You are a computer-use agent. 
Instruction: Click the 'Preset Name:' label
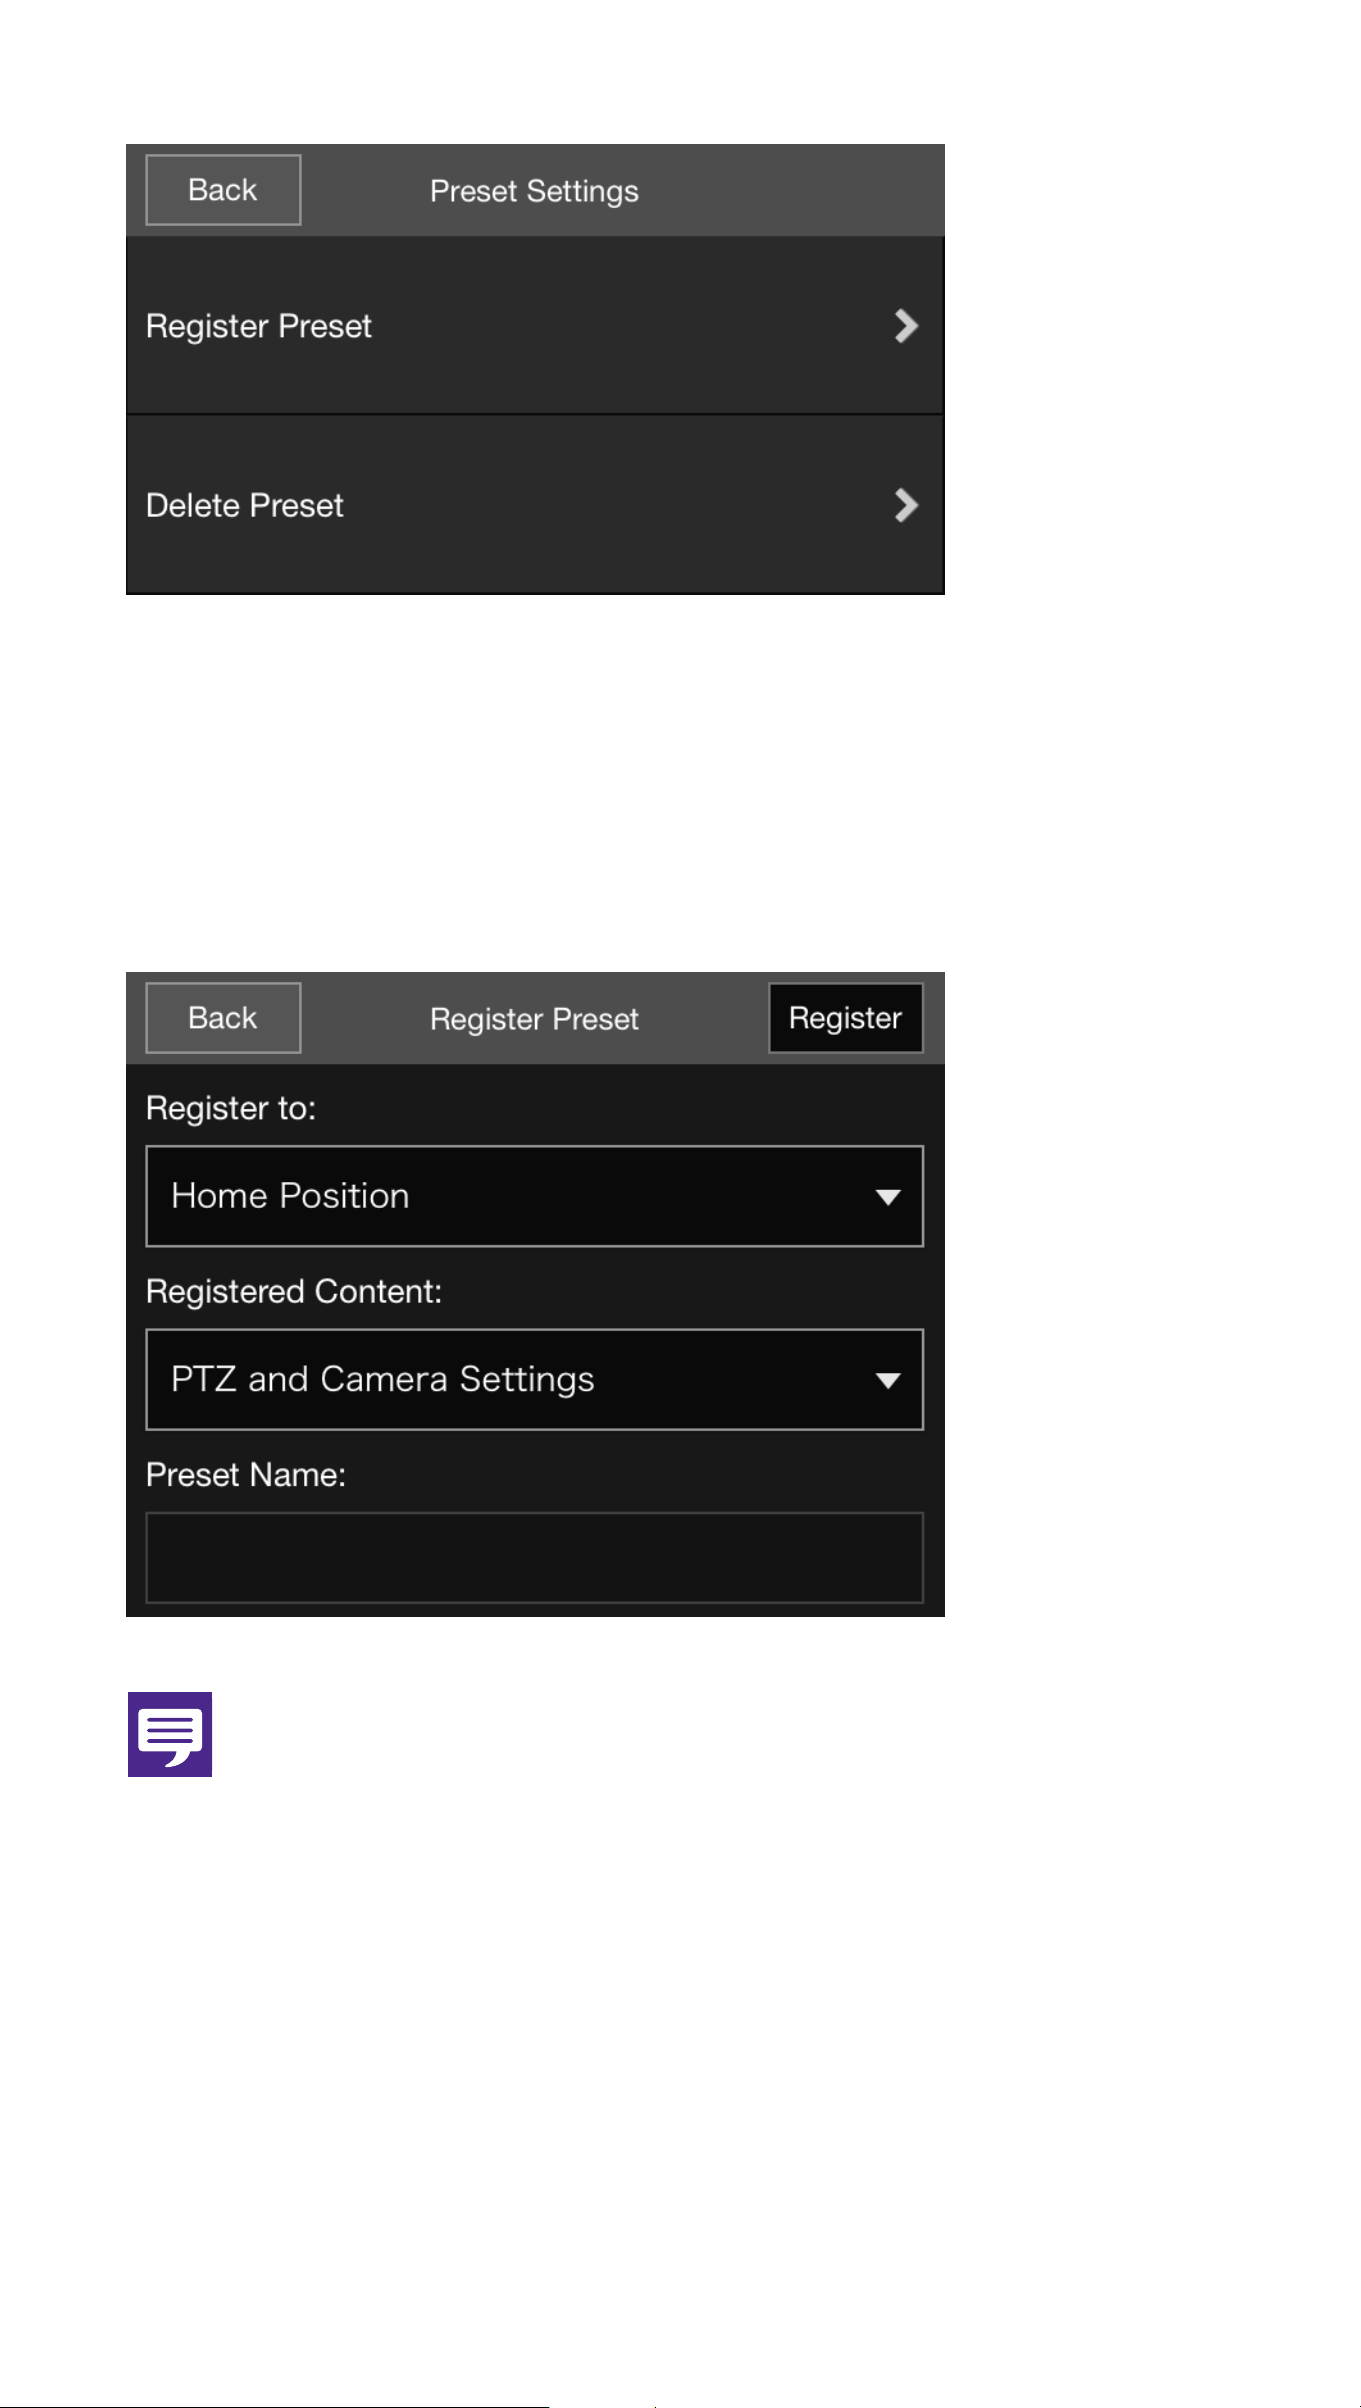click(x=246, y=1475)
